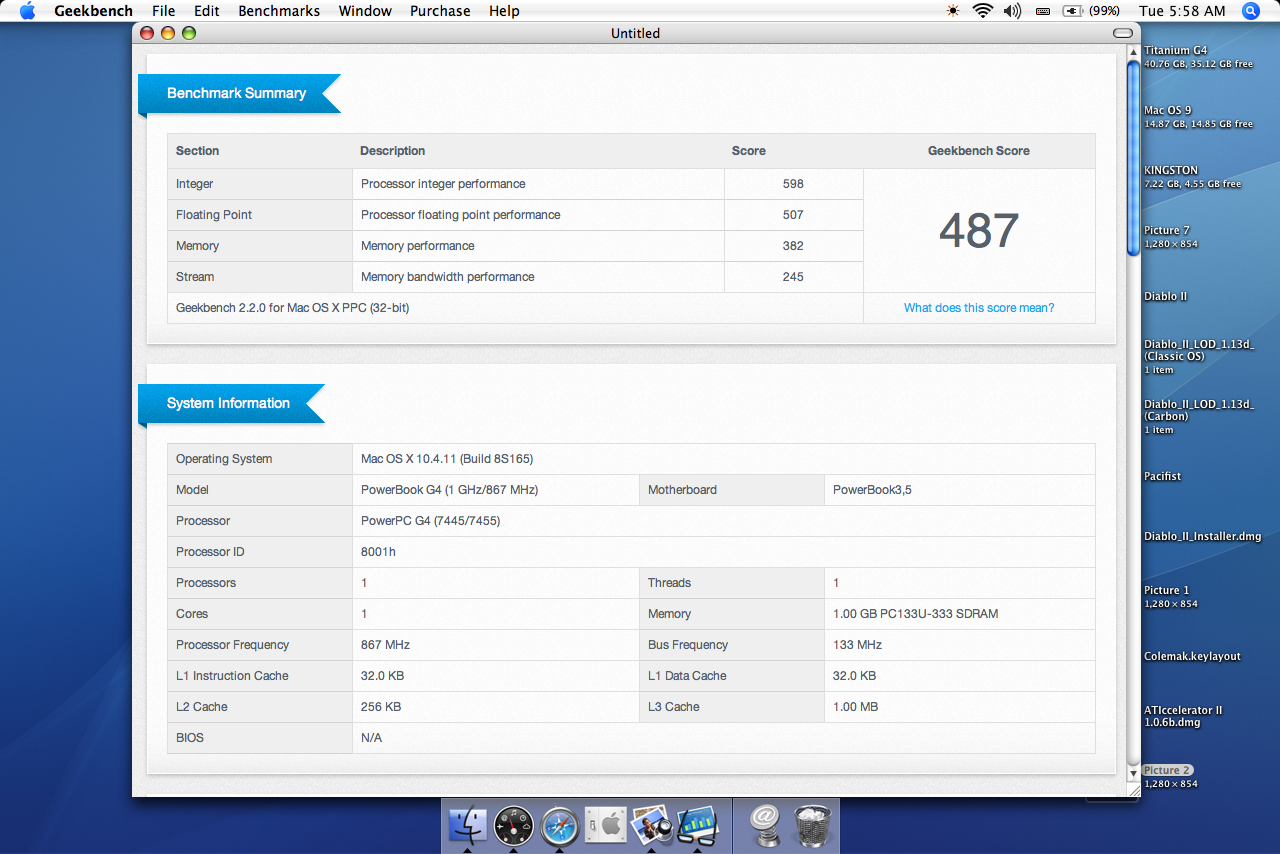This screenshot has width=1280, height=854.
Task: Click the vertical scrollbar thumb in Geekbench window
Action: pyautogui.click(x=1133, y=158)
